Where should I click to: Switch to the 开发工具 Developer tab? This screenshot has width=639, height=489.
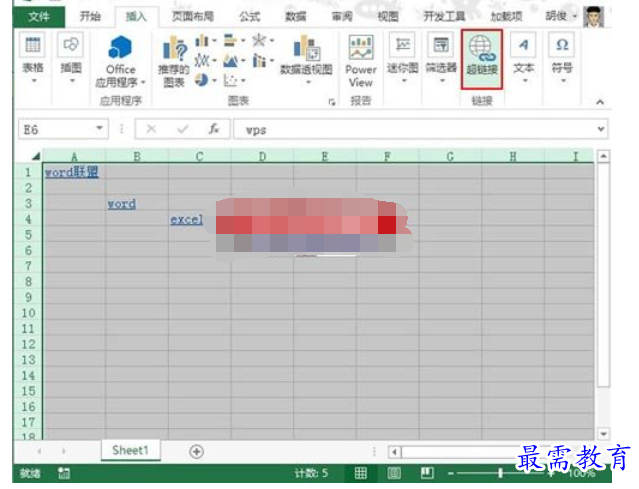click(444, 16)
